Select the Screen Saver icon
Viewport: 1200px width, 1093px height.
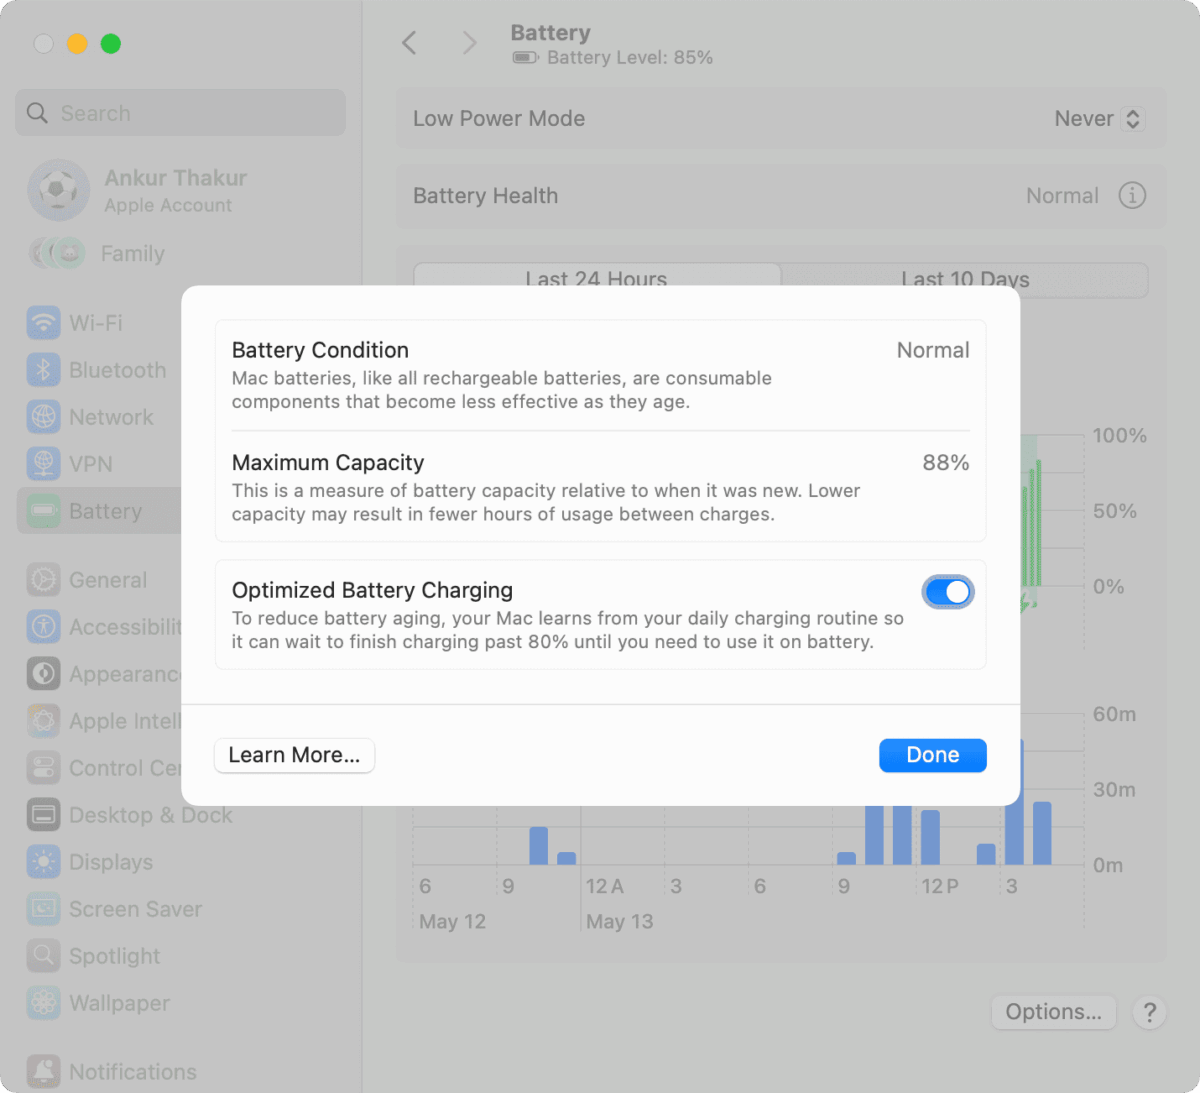44,909
